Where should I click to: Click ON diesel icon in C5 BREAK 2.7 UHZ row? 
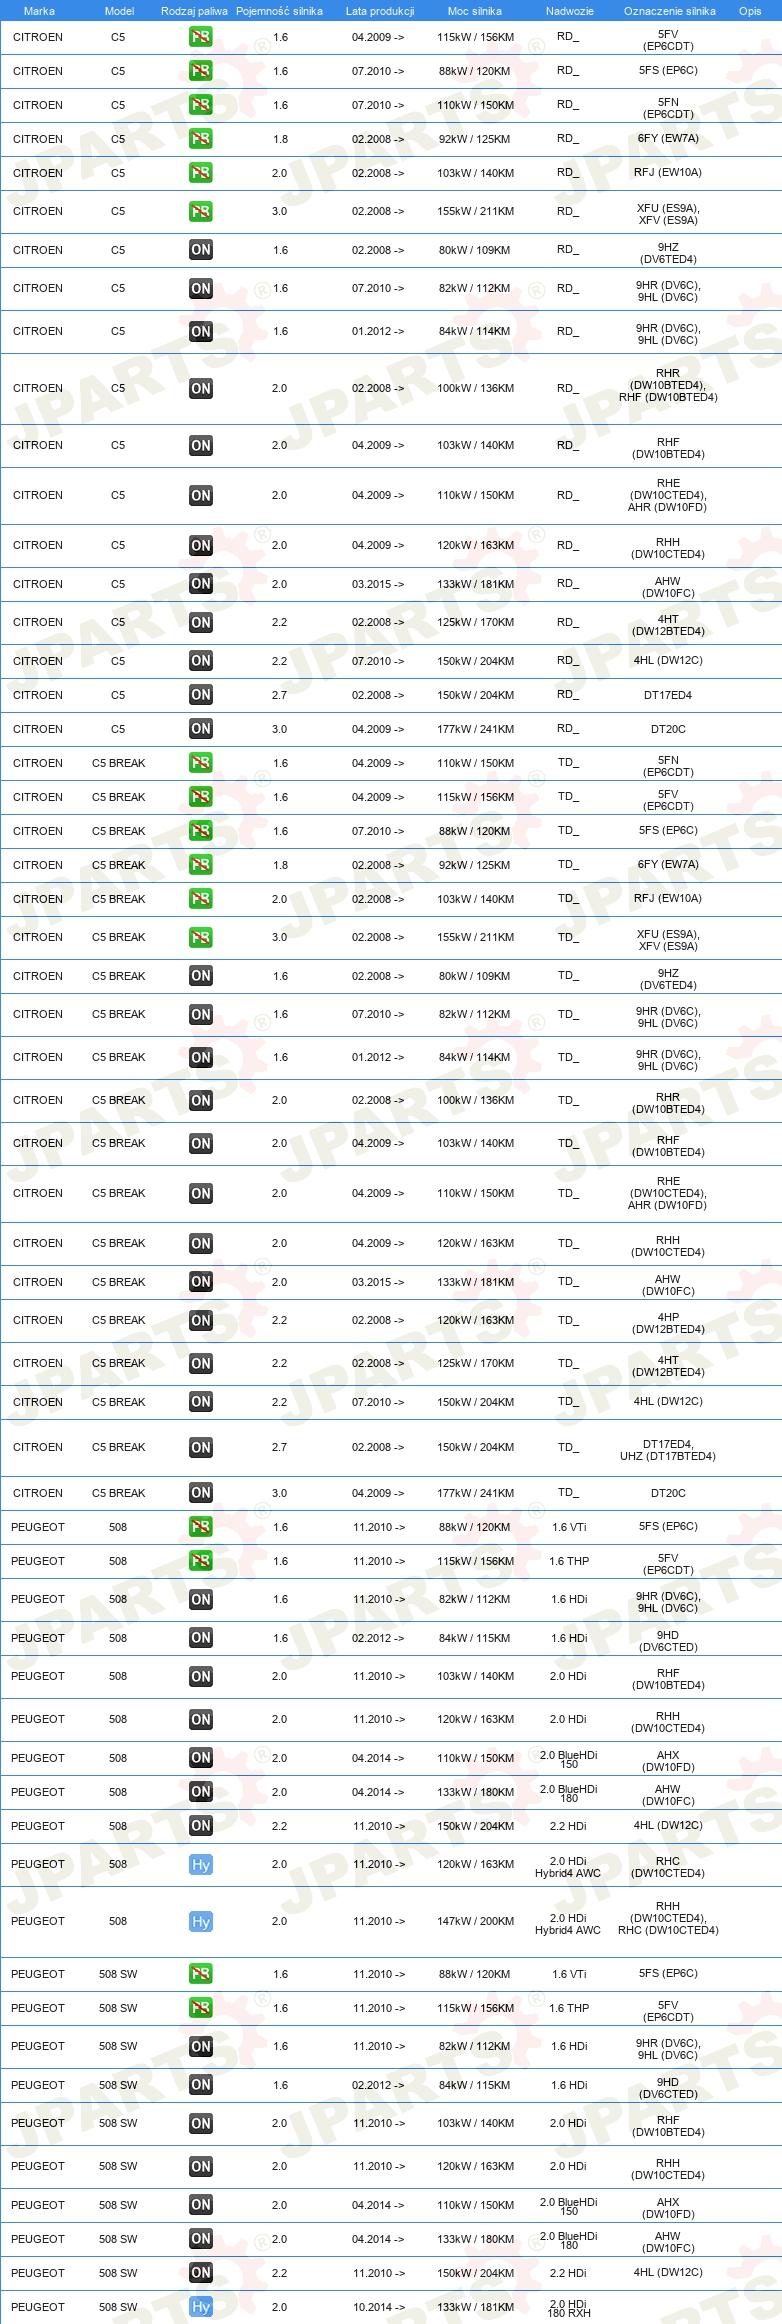[201, 1448]
